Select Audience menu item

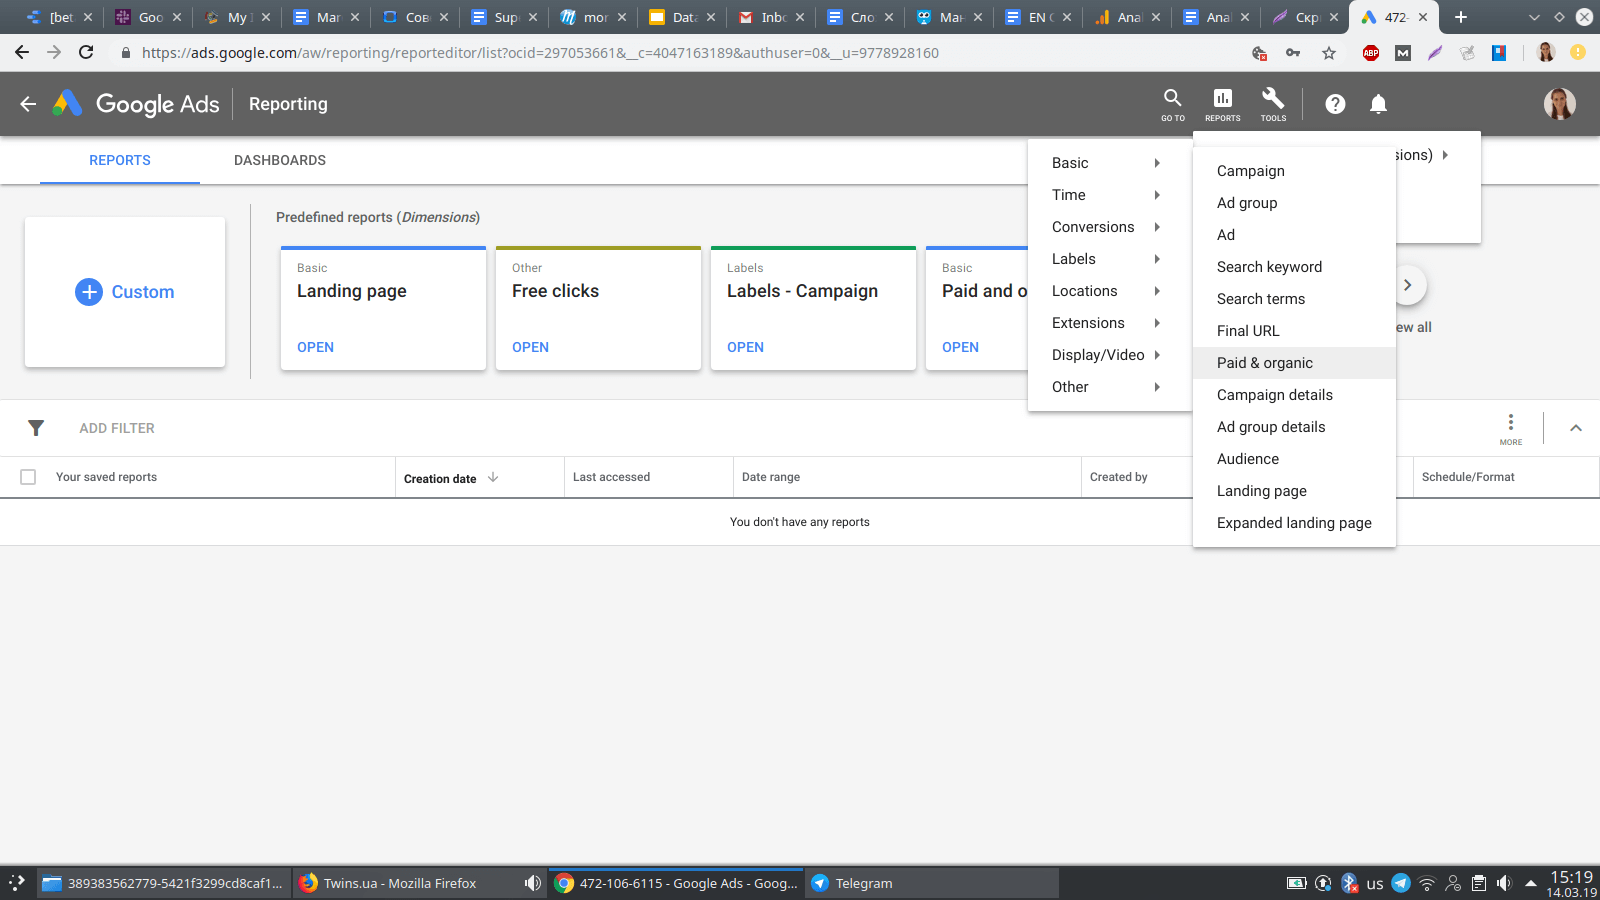pos(1294,459)
